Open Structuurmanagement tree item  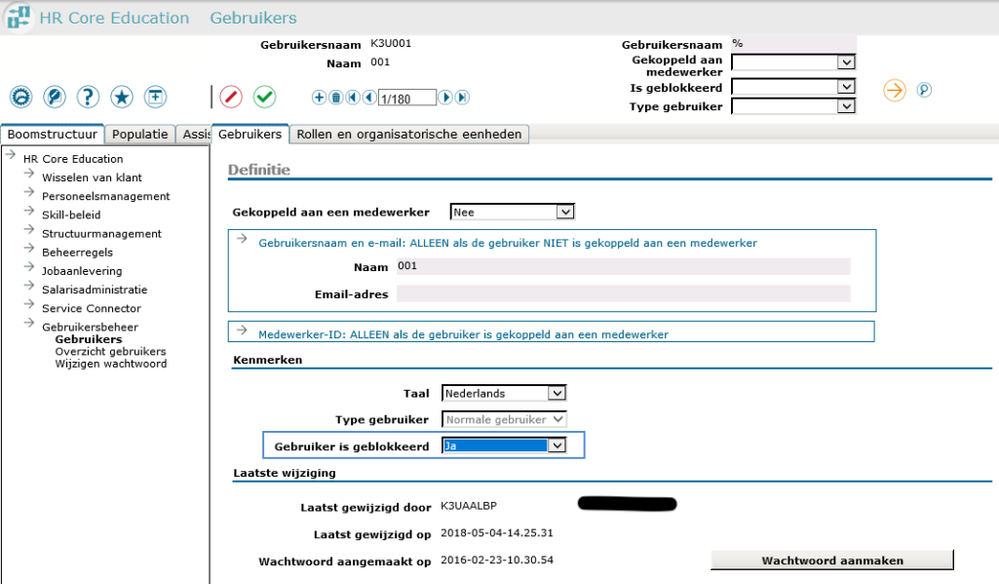[x=102, y=234]
